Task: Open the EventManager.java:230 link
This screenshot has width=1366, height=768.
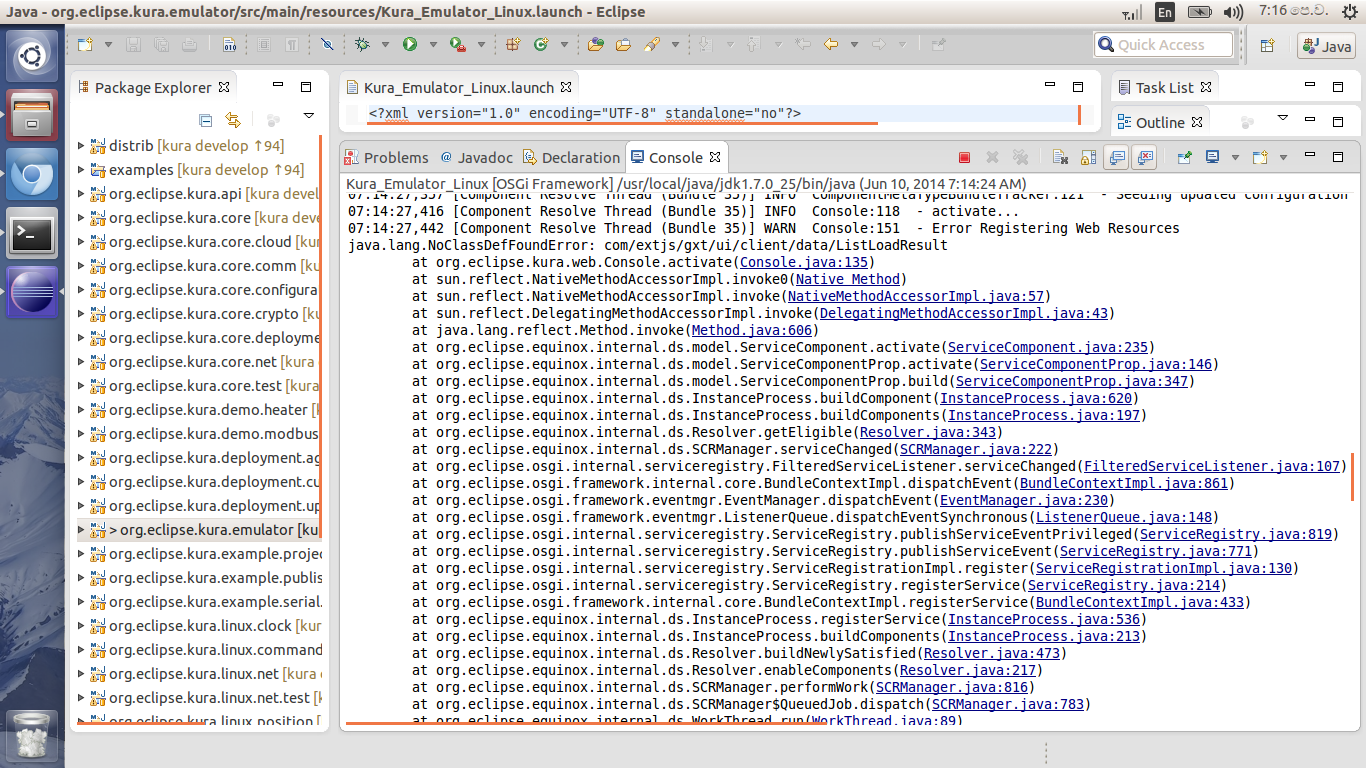Action: [x=1024, y=500]
